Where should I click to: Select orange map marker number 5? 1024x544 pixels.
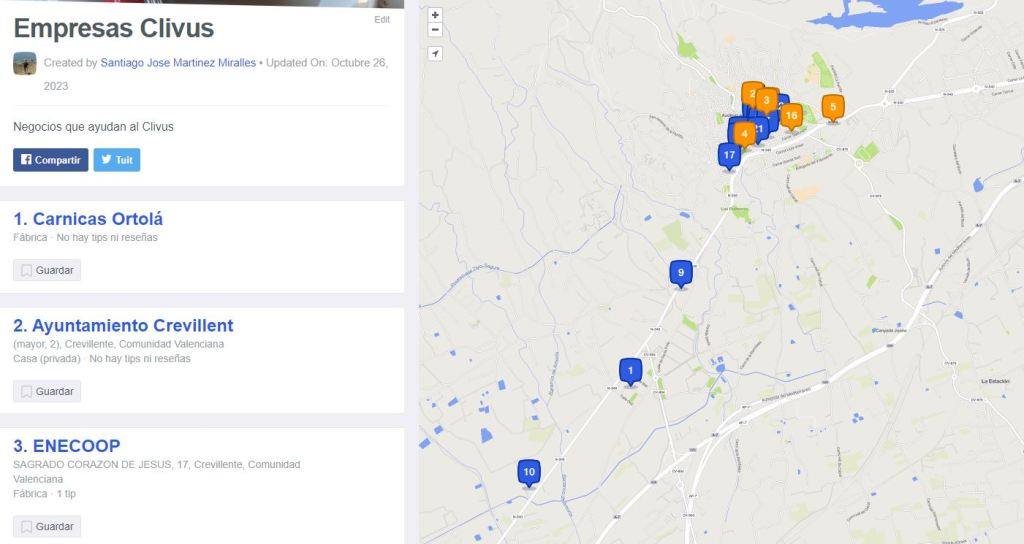point(832,106)
